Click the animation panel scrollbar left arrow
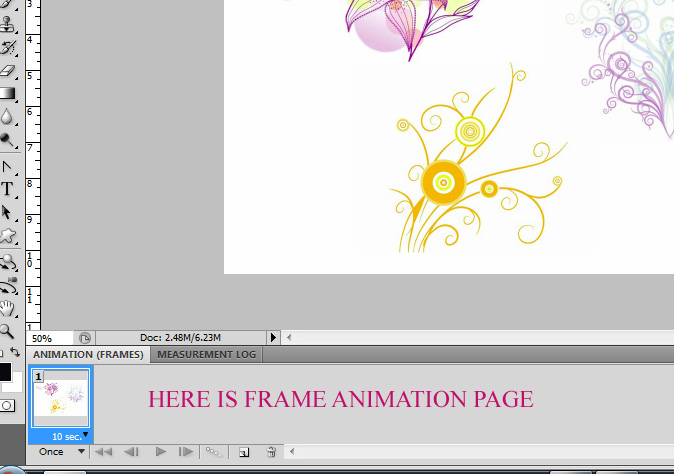The image size is (674, 474). click(x=292, y=451)
